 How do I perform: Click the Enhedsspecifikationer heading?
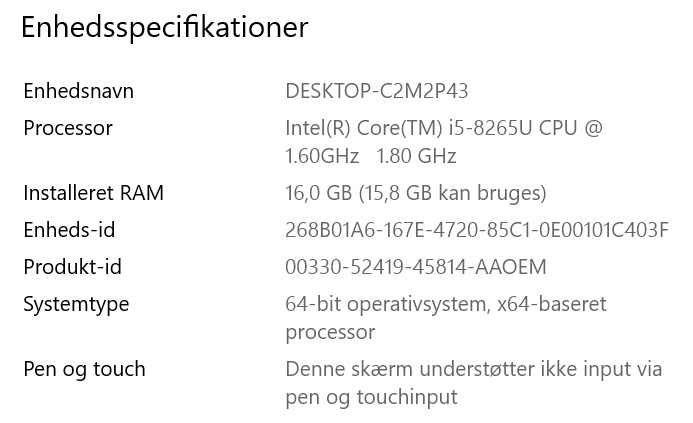[x=165, y=27]
